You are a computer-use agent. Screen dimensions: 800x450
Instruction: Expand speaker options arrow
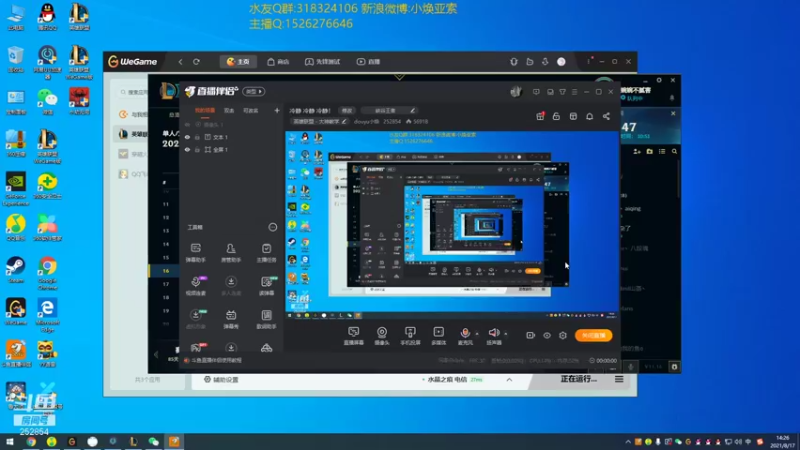(x=506, y=334)
